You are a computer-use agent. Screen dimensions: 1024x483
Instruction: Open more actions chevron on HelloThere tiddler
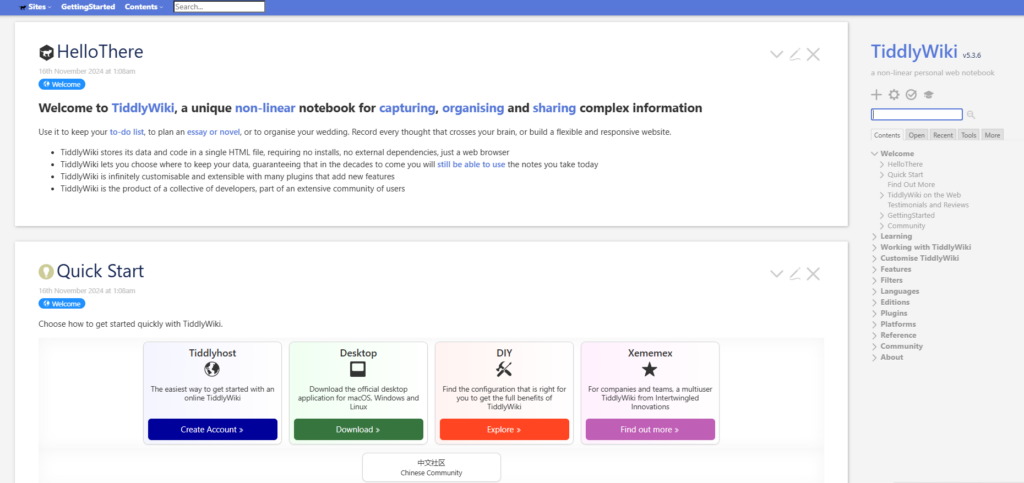776,54
